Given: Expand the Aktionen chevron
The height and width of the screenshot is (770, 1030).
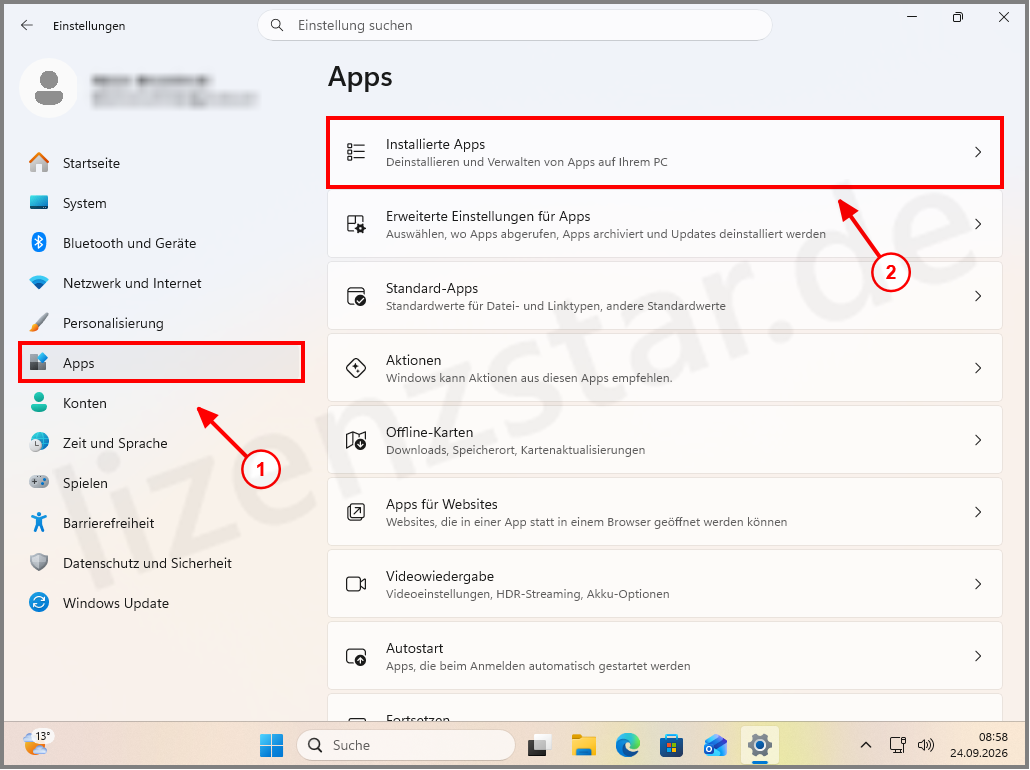Looking at the screenshot, I should 978,368.
